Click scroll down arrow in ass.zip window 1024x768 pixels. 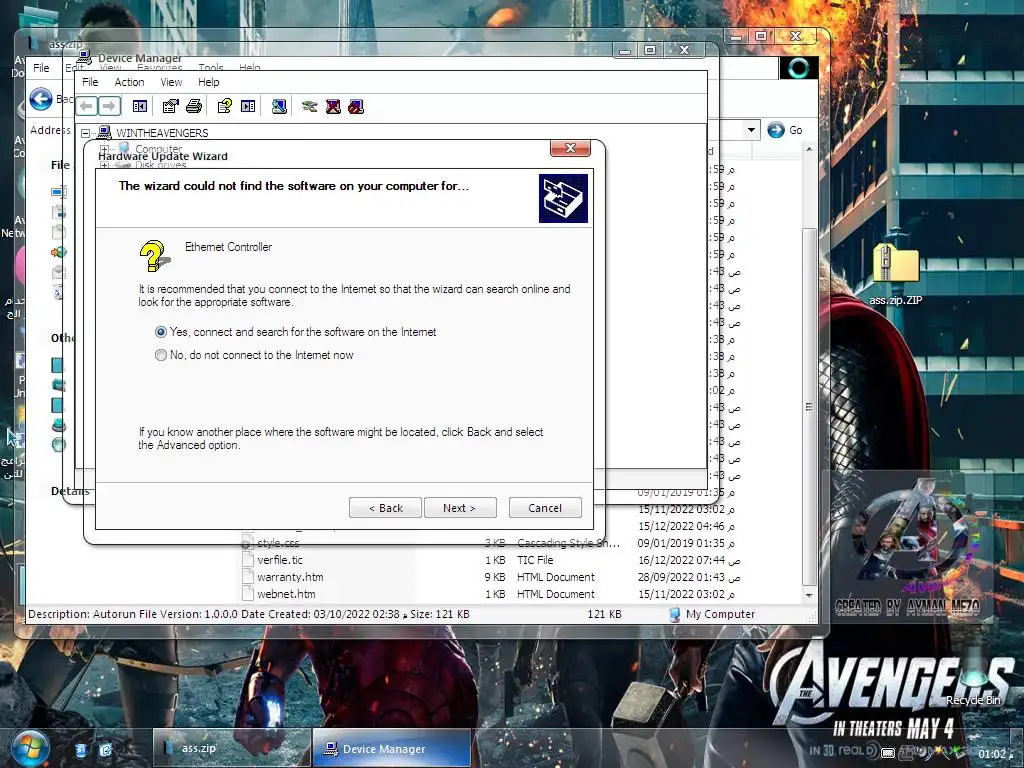[809, 595]
